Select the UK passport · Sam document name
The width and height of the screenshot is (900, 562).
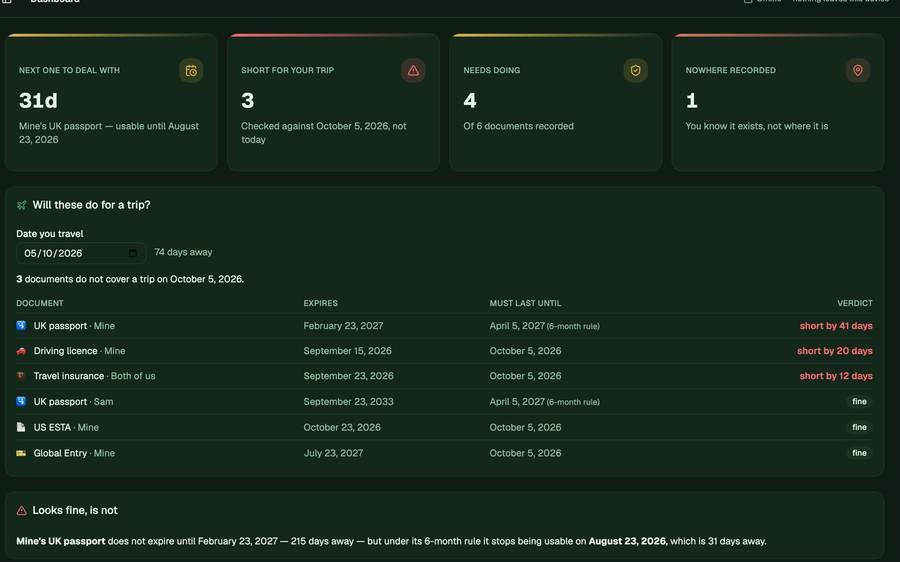click(x=73, y=401)
